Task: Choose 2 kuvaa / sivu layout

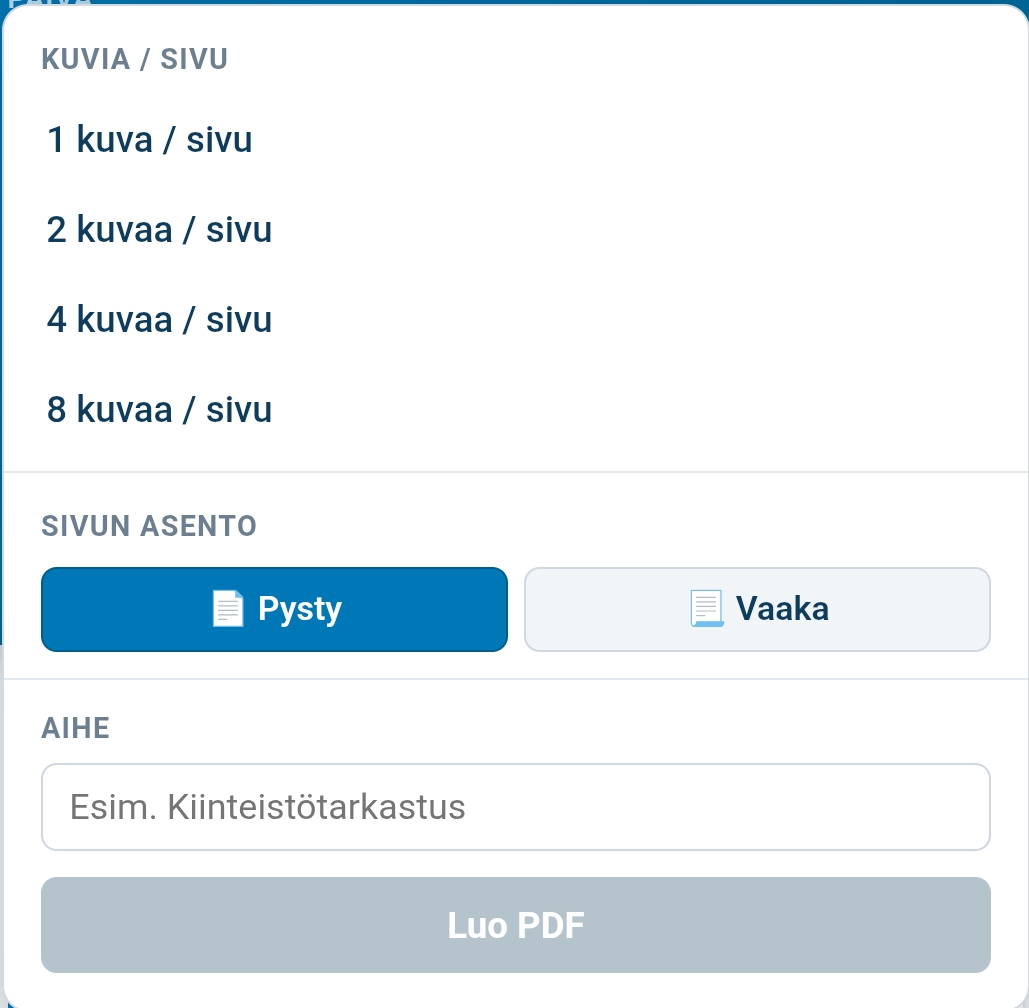Action: tap(158, 230)
